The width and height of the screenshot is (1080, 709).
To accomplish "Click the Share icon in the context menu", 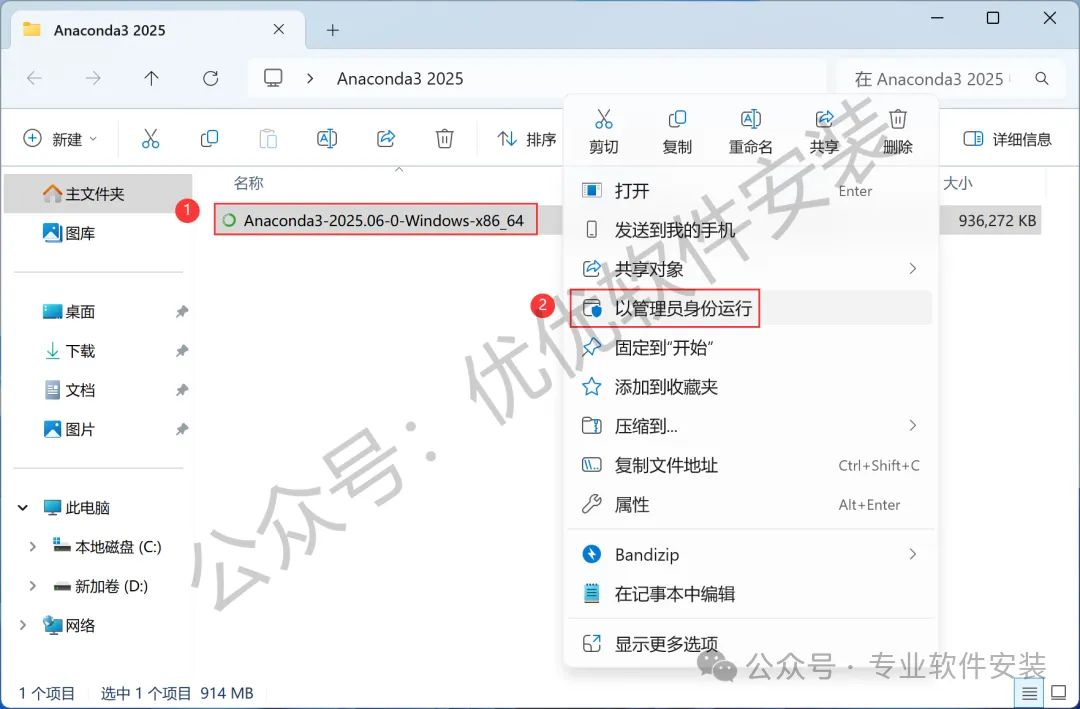I will pos(824,120).
